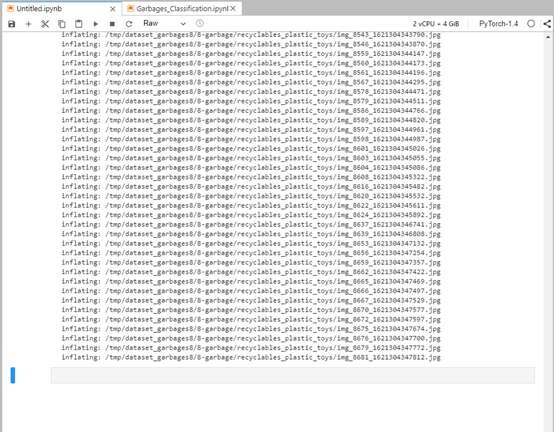Click the output line containing img_8586_1621304344766.jpg
Image resolution: width=554 pixels, height=432 pixels.
[x=251, y=111]
